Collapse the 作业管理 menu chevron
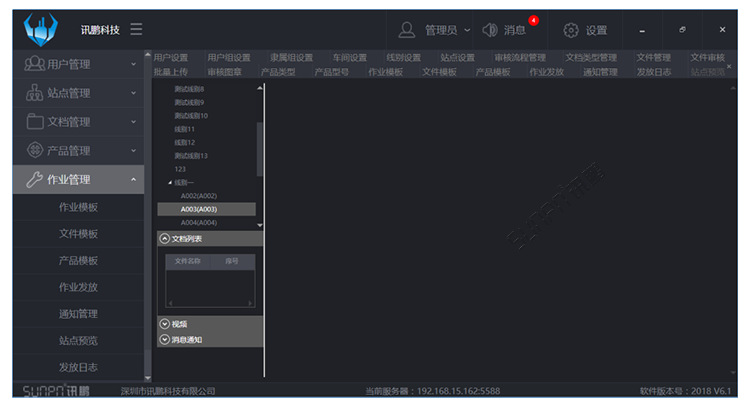 pos(133,180)
